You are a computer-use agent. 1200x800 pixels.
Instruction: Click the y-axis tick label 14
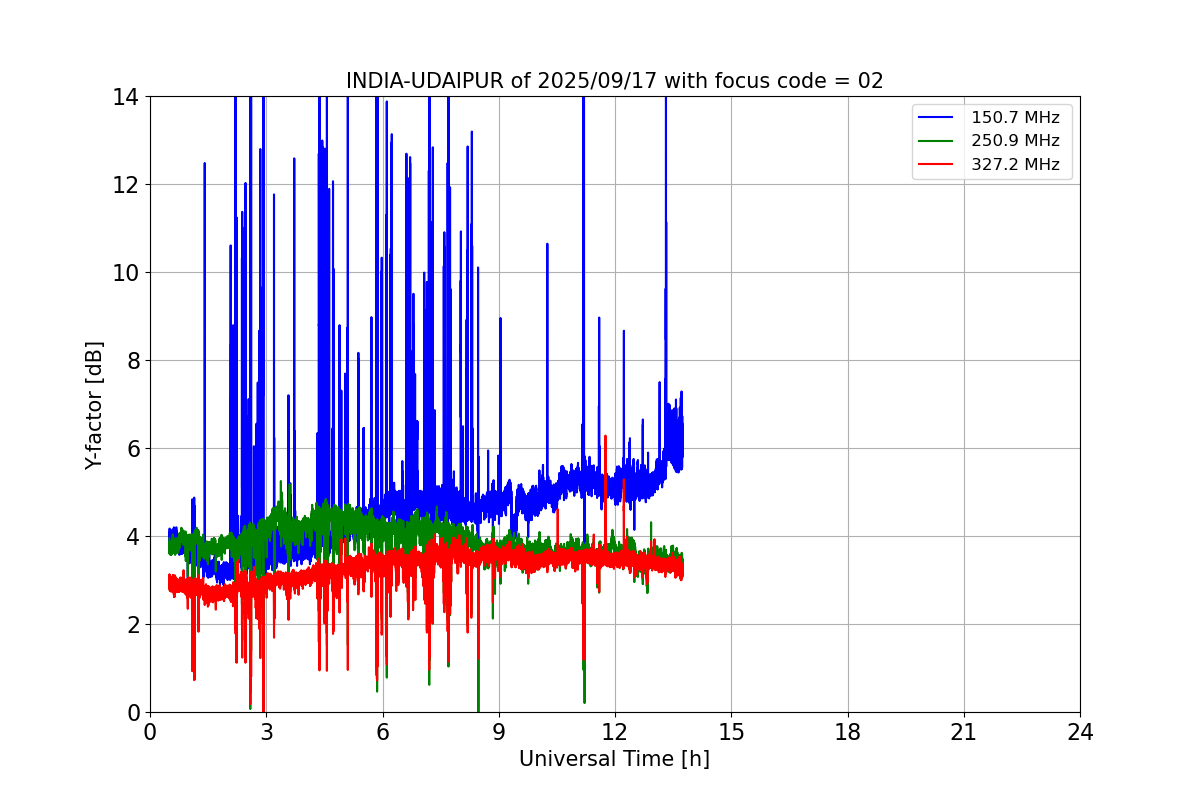pos(125,97)
